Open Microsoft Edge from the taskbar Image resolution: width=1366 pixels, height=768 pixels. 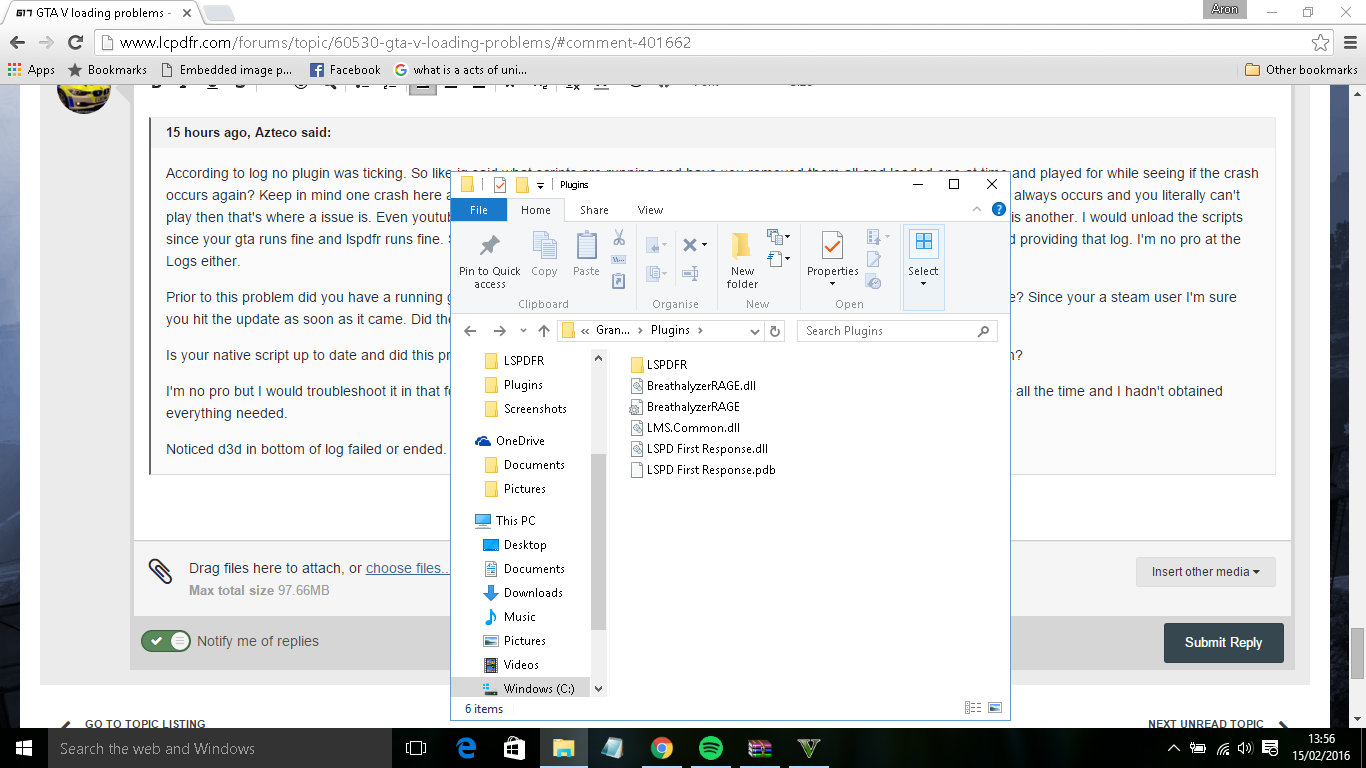pyautogui.click(x=466, y=748)
